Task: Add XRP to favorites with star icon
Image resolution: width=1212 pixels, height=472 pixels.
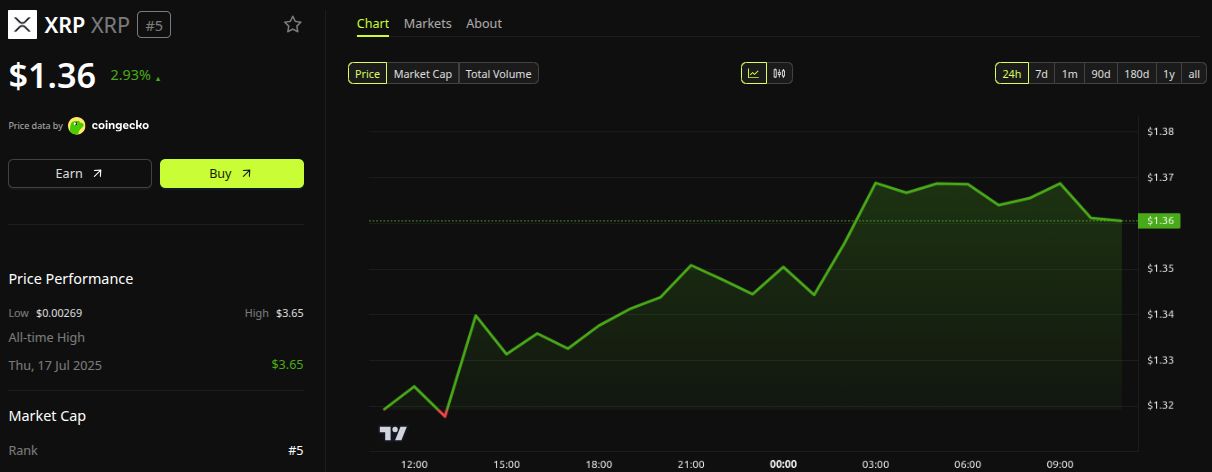Action: coord(292,25)
